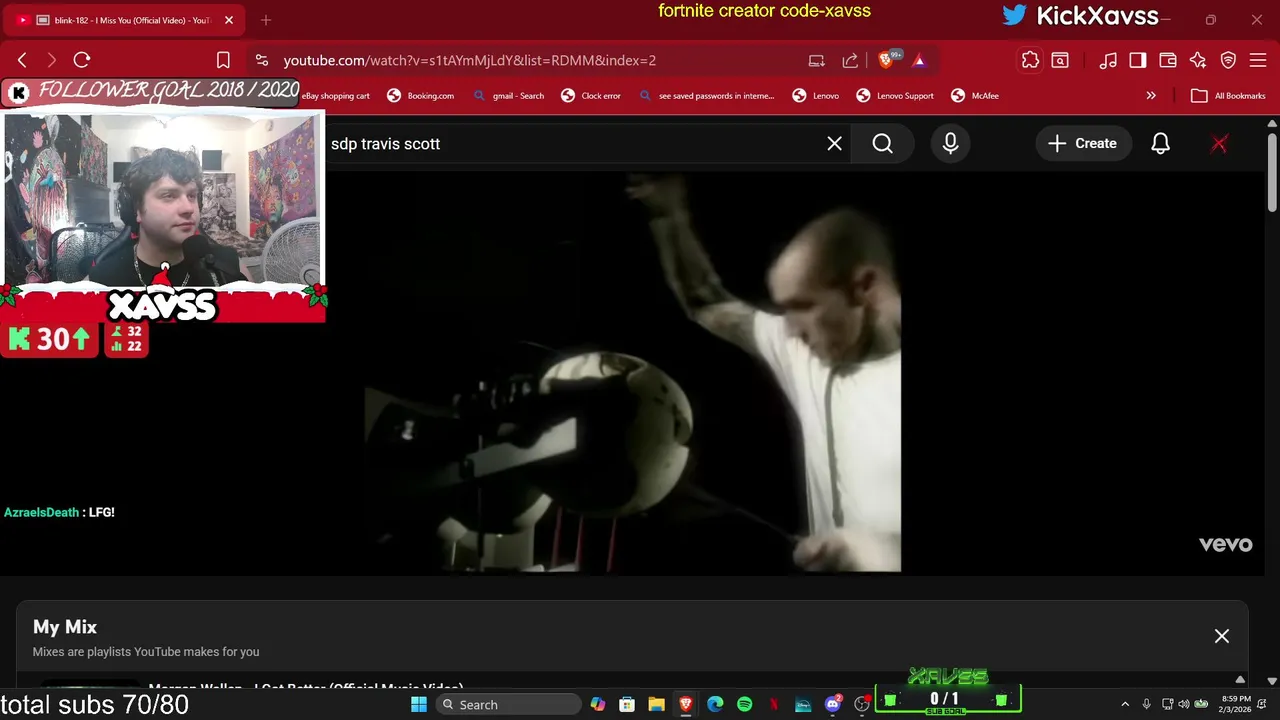Open Disney+ from the taskbar
Screen dimensions: 1280x720
[x=803, y=705]
